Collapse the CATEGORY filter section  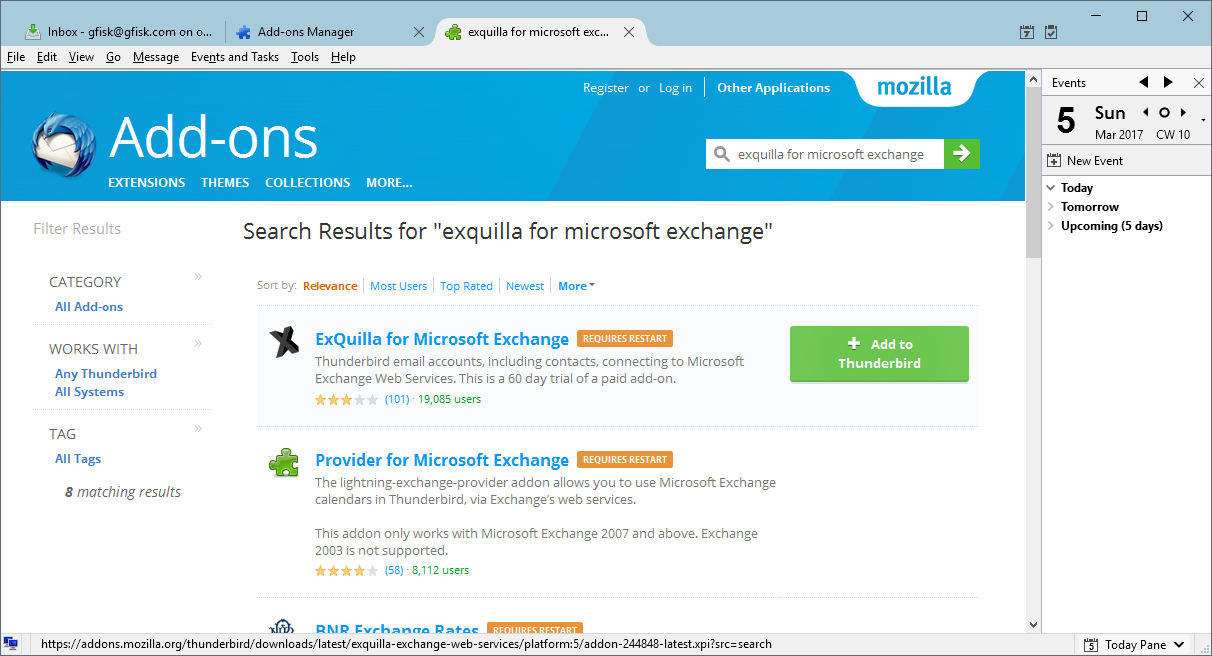click(198, 277)
